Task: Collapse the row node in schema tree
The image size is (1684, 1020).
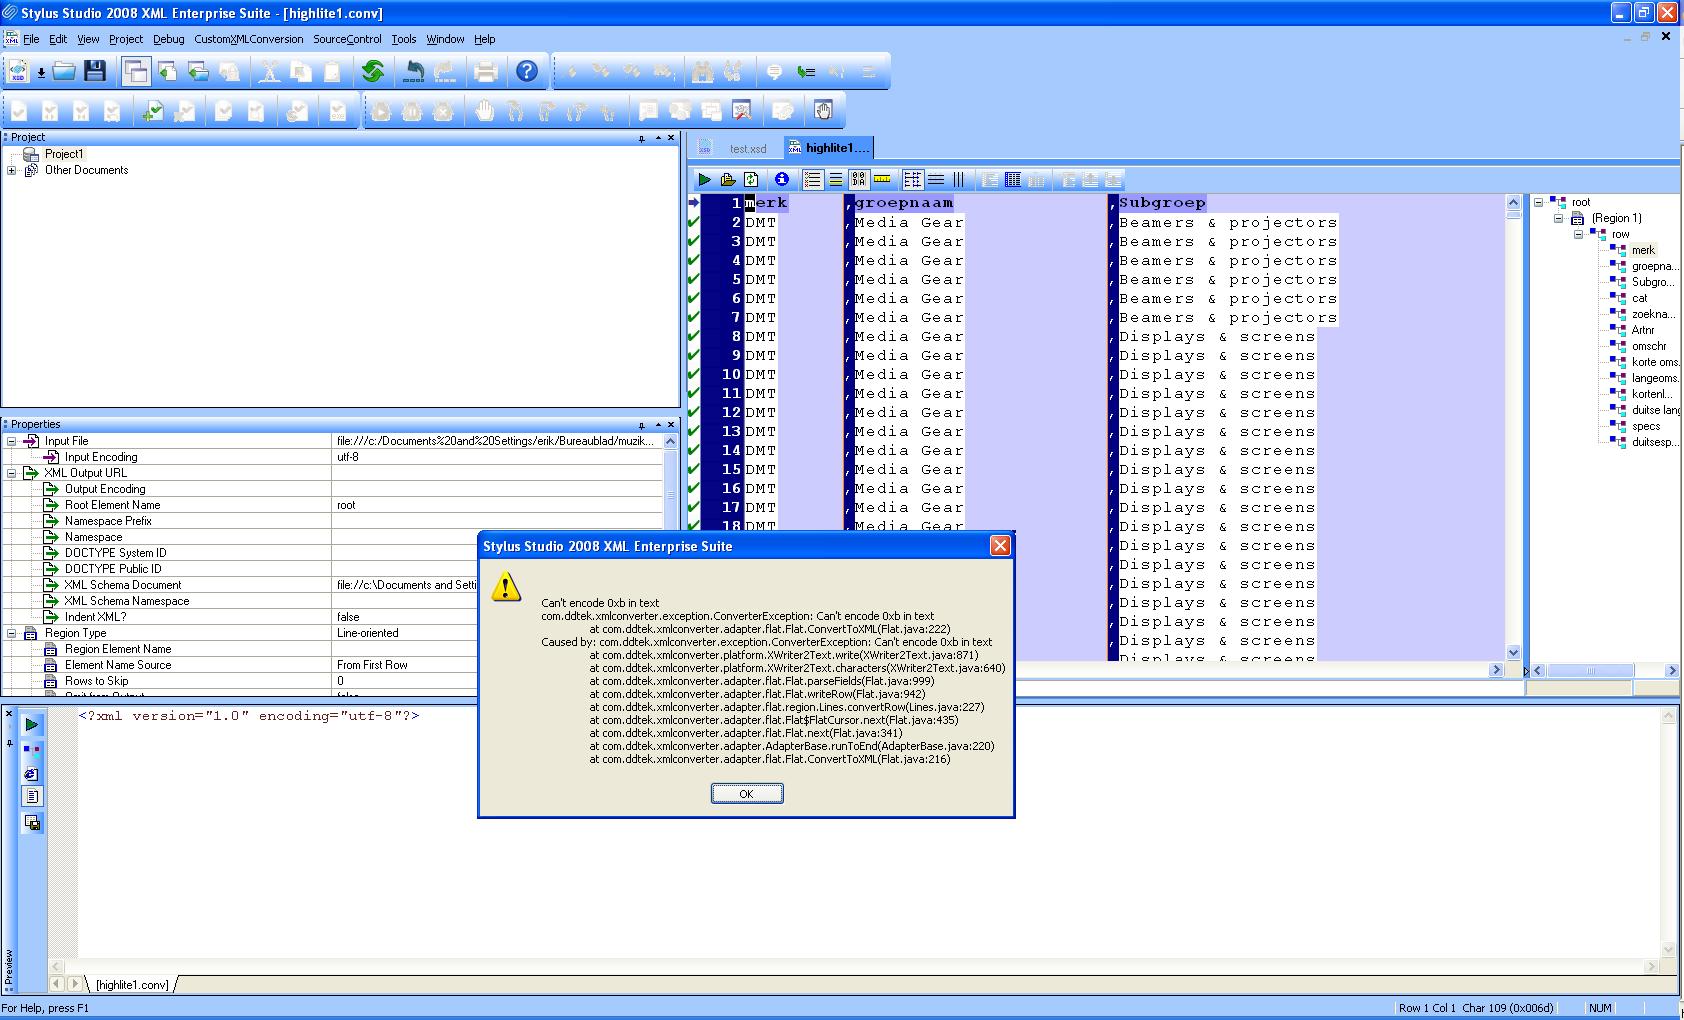Action: (x=1579, y=234)
